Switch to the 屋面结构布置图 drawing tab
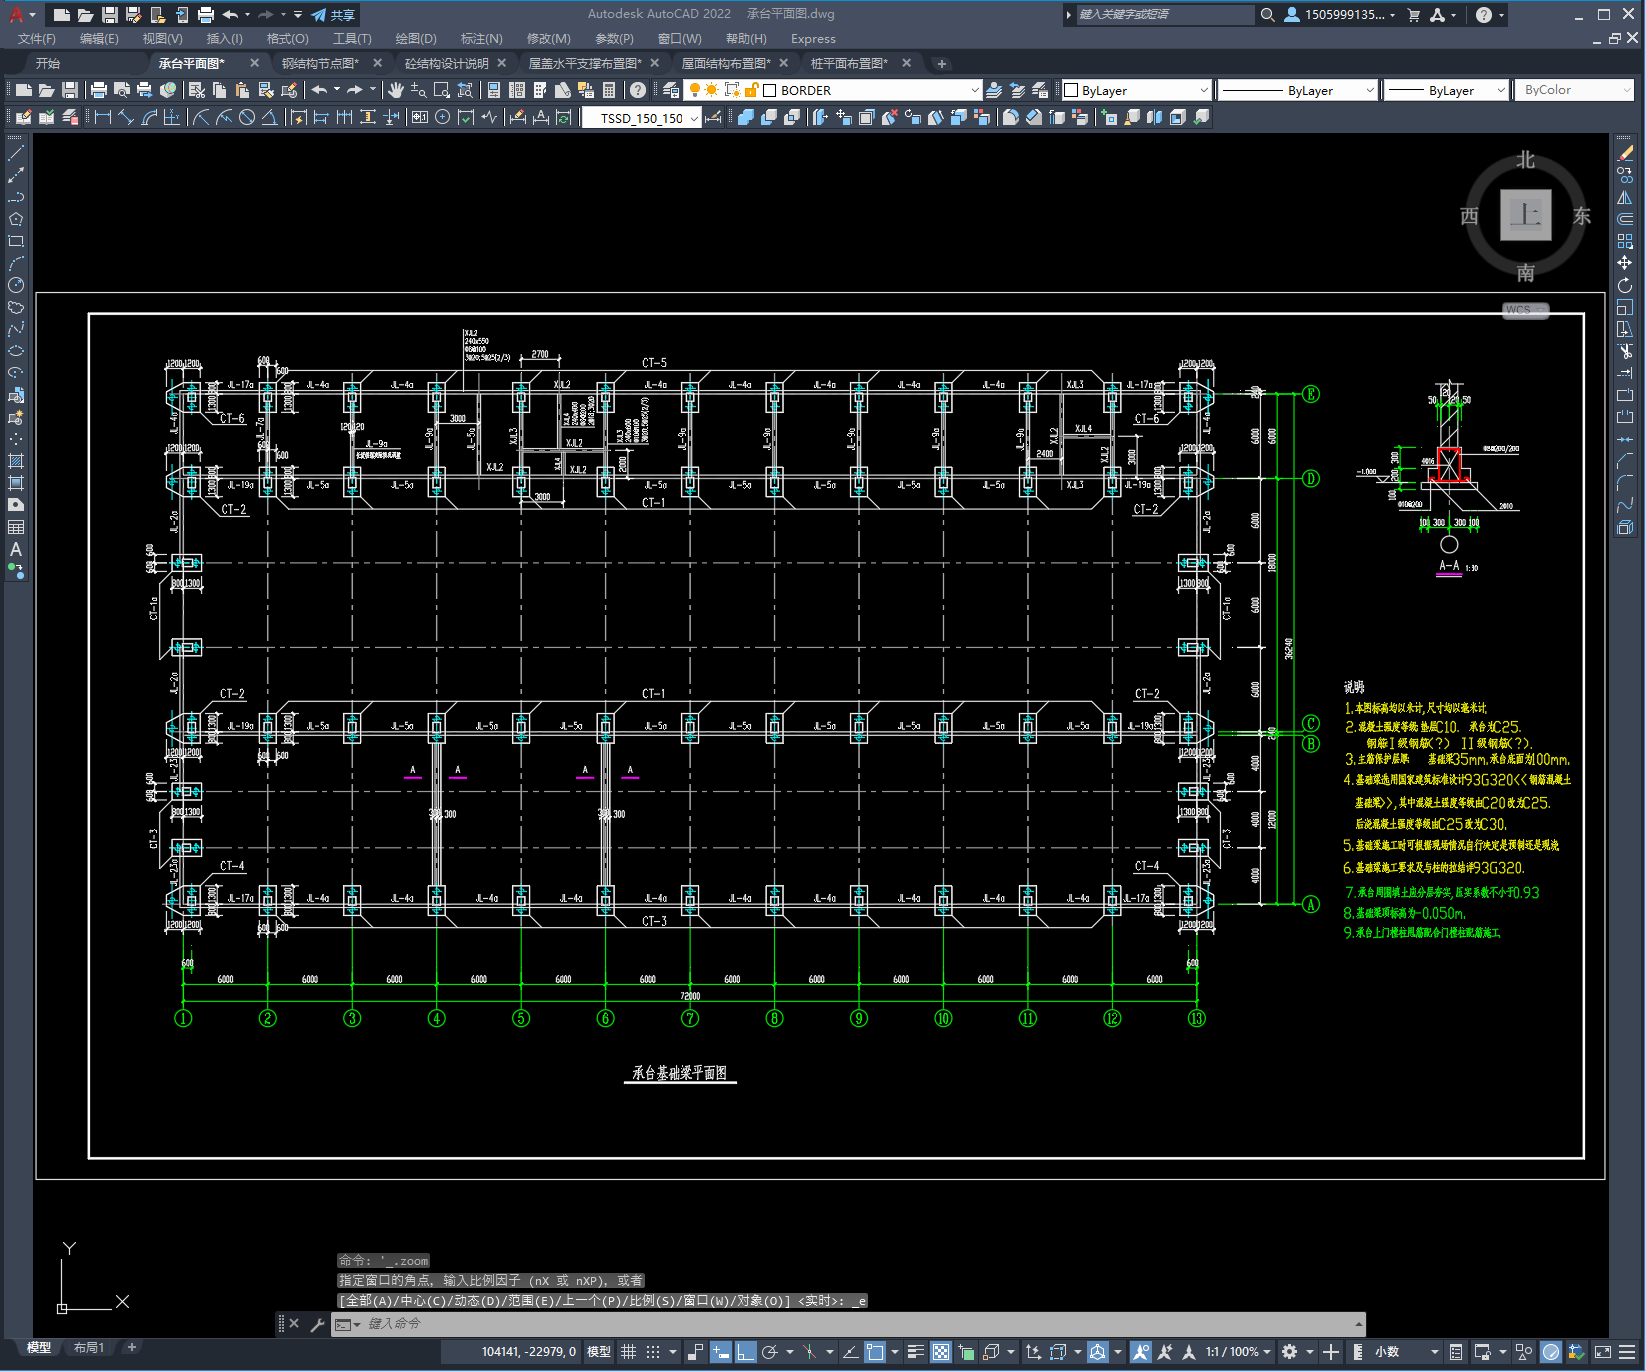Viewport: 1645px width, 1371px height. pos(726,63)
